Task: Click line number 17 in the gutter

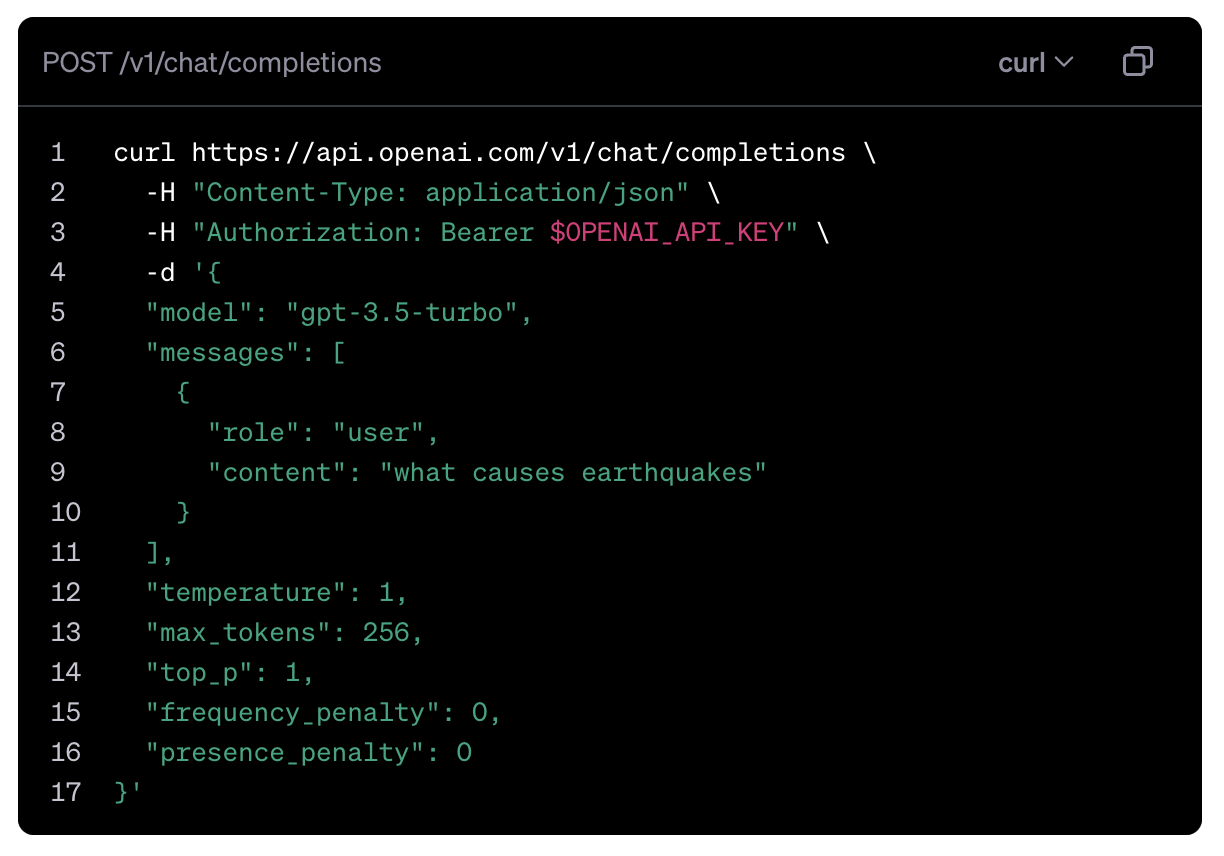Action: coord(65,793)
